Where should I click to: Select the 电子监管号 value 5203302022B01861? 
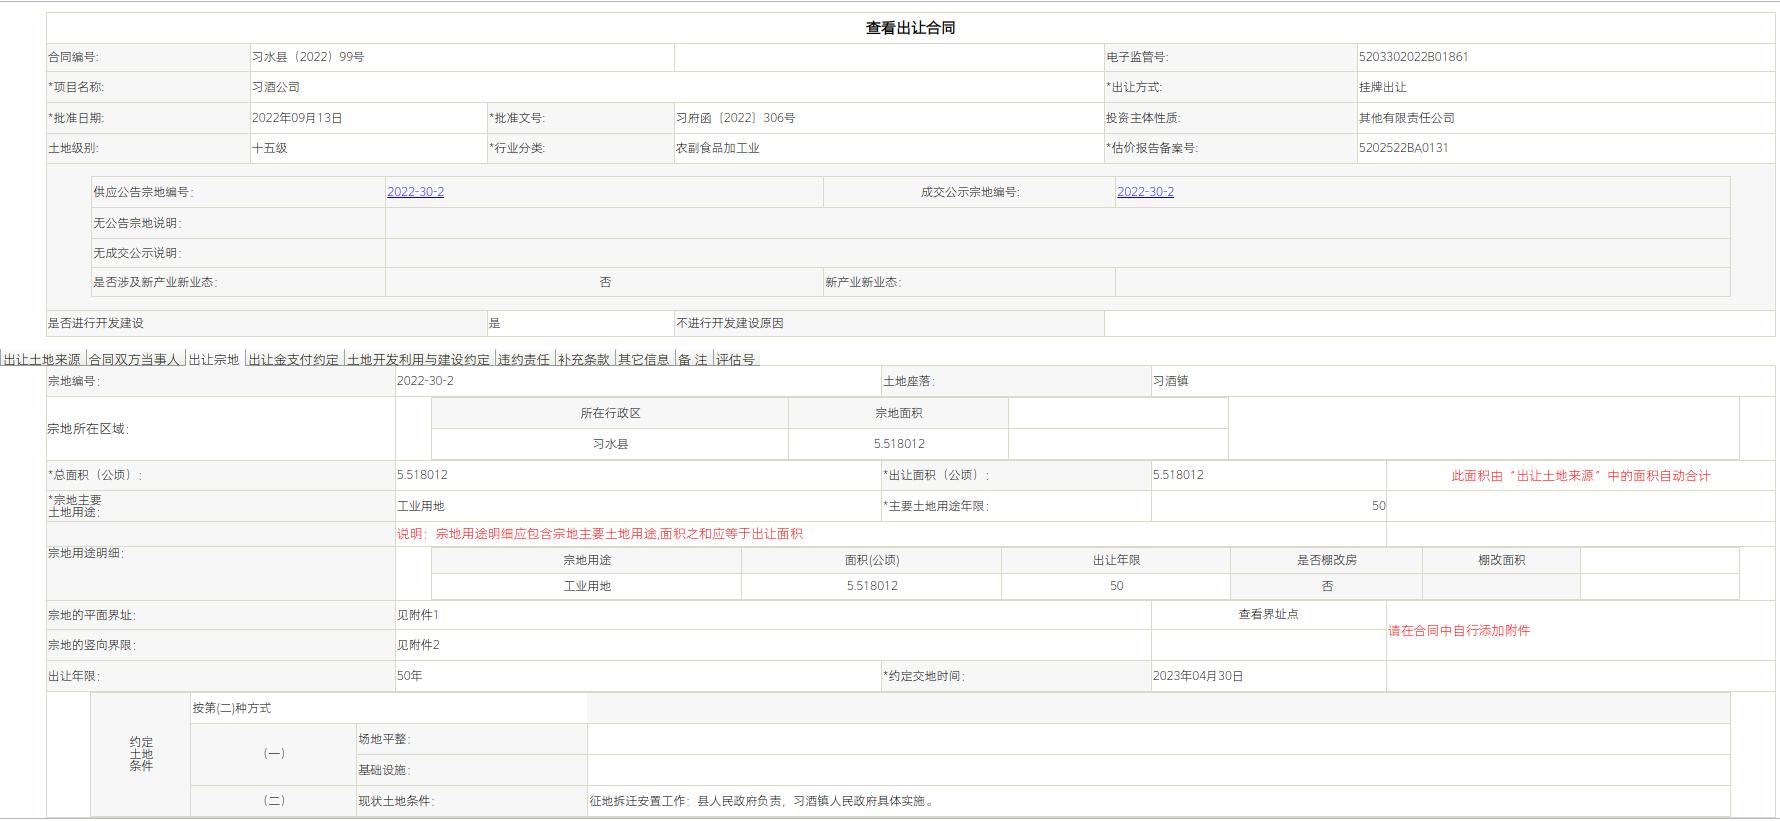[1413, 57]
